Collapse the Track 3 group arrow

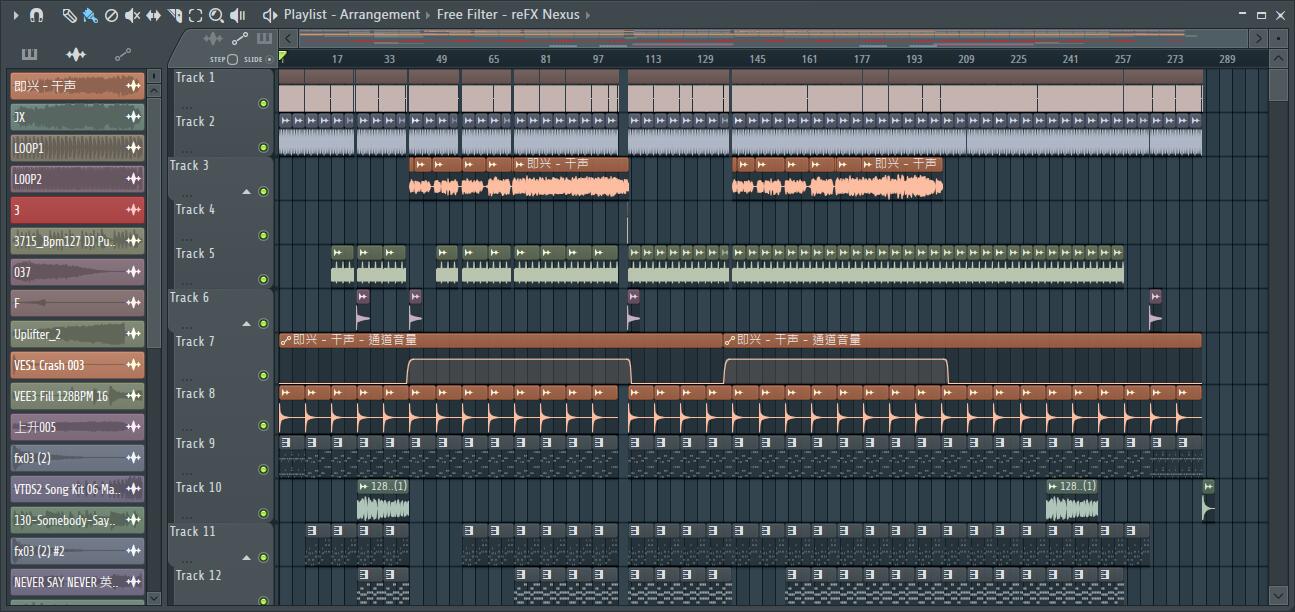click(247, 192)
